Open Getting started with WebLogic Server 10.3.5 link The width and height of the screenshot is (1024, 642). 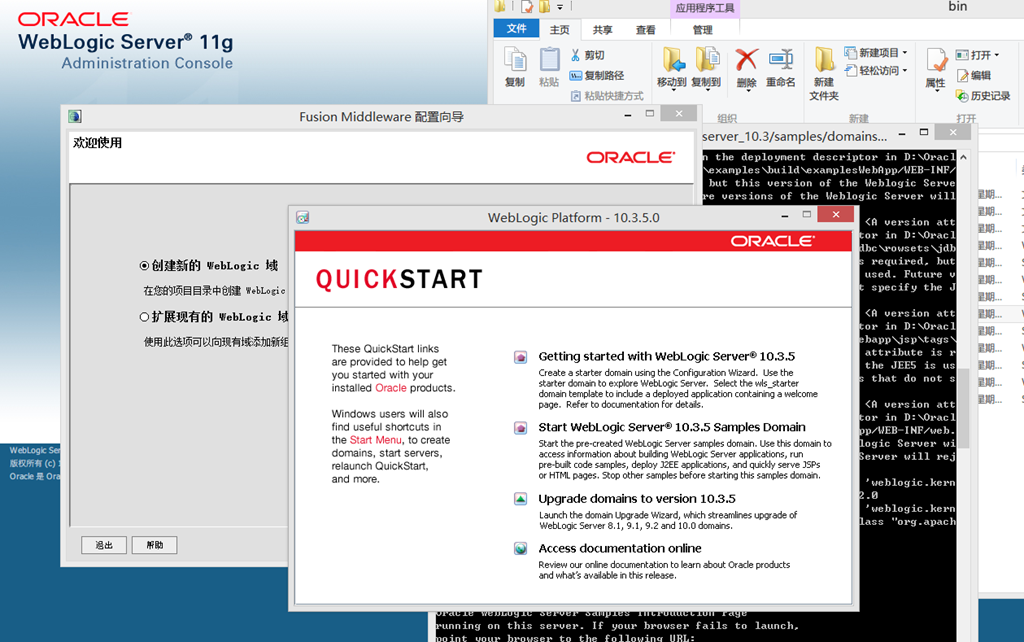pyautogui.click(x=667, y=357)
